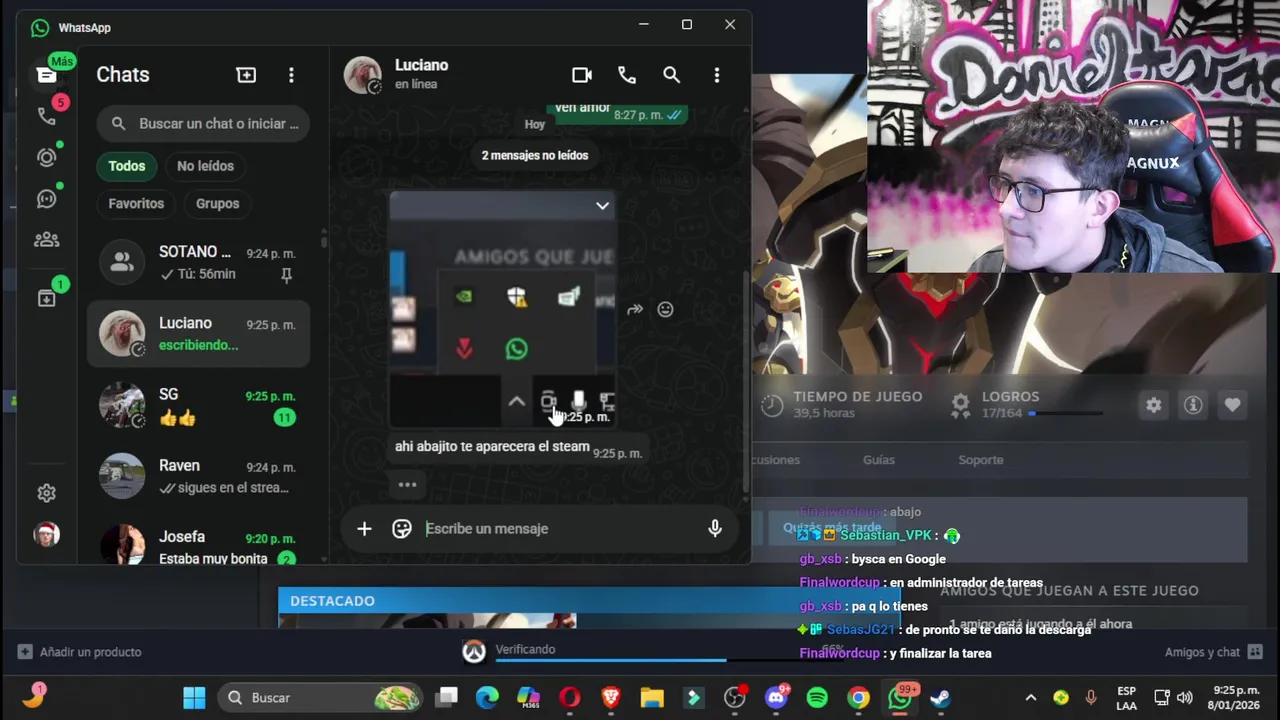Open Brave browser from the taskbar
Screen dimensions: 1280x720
[611, 698]
